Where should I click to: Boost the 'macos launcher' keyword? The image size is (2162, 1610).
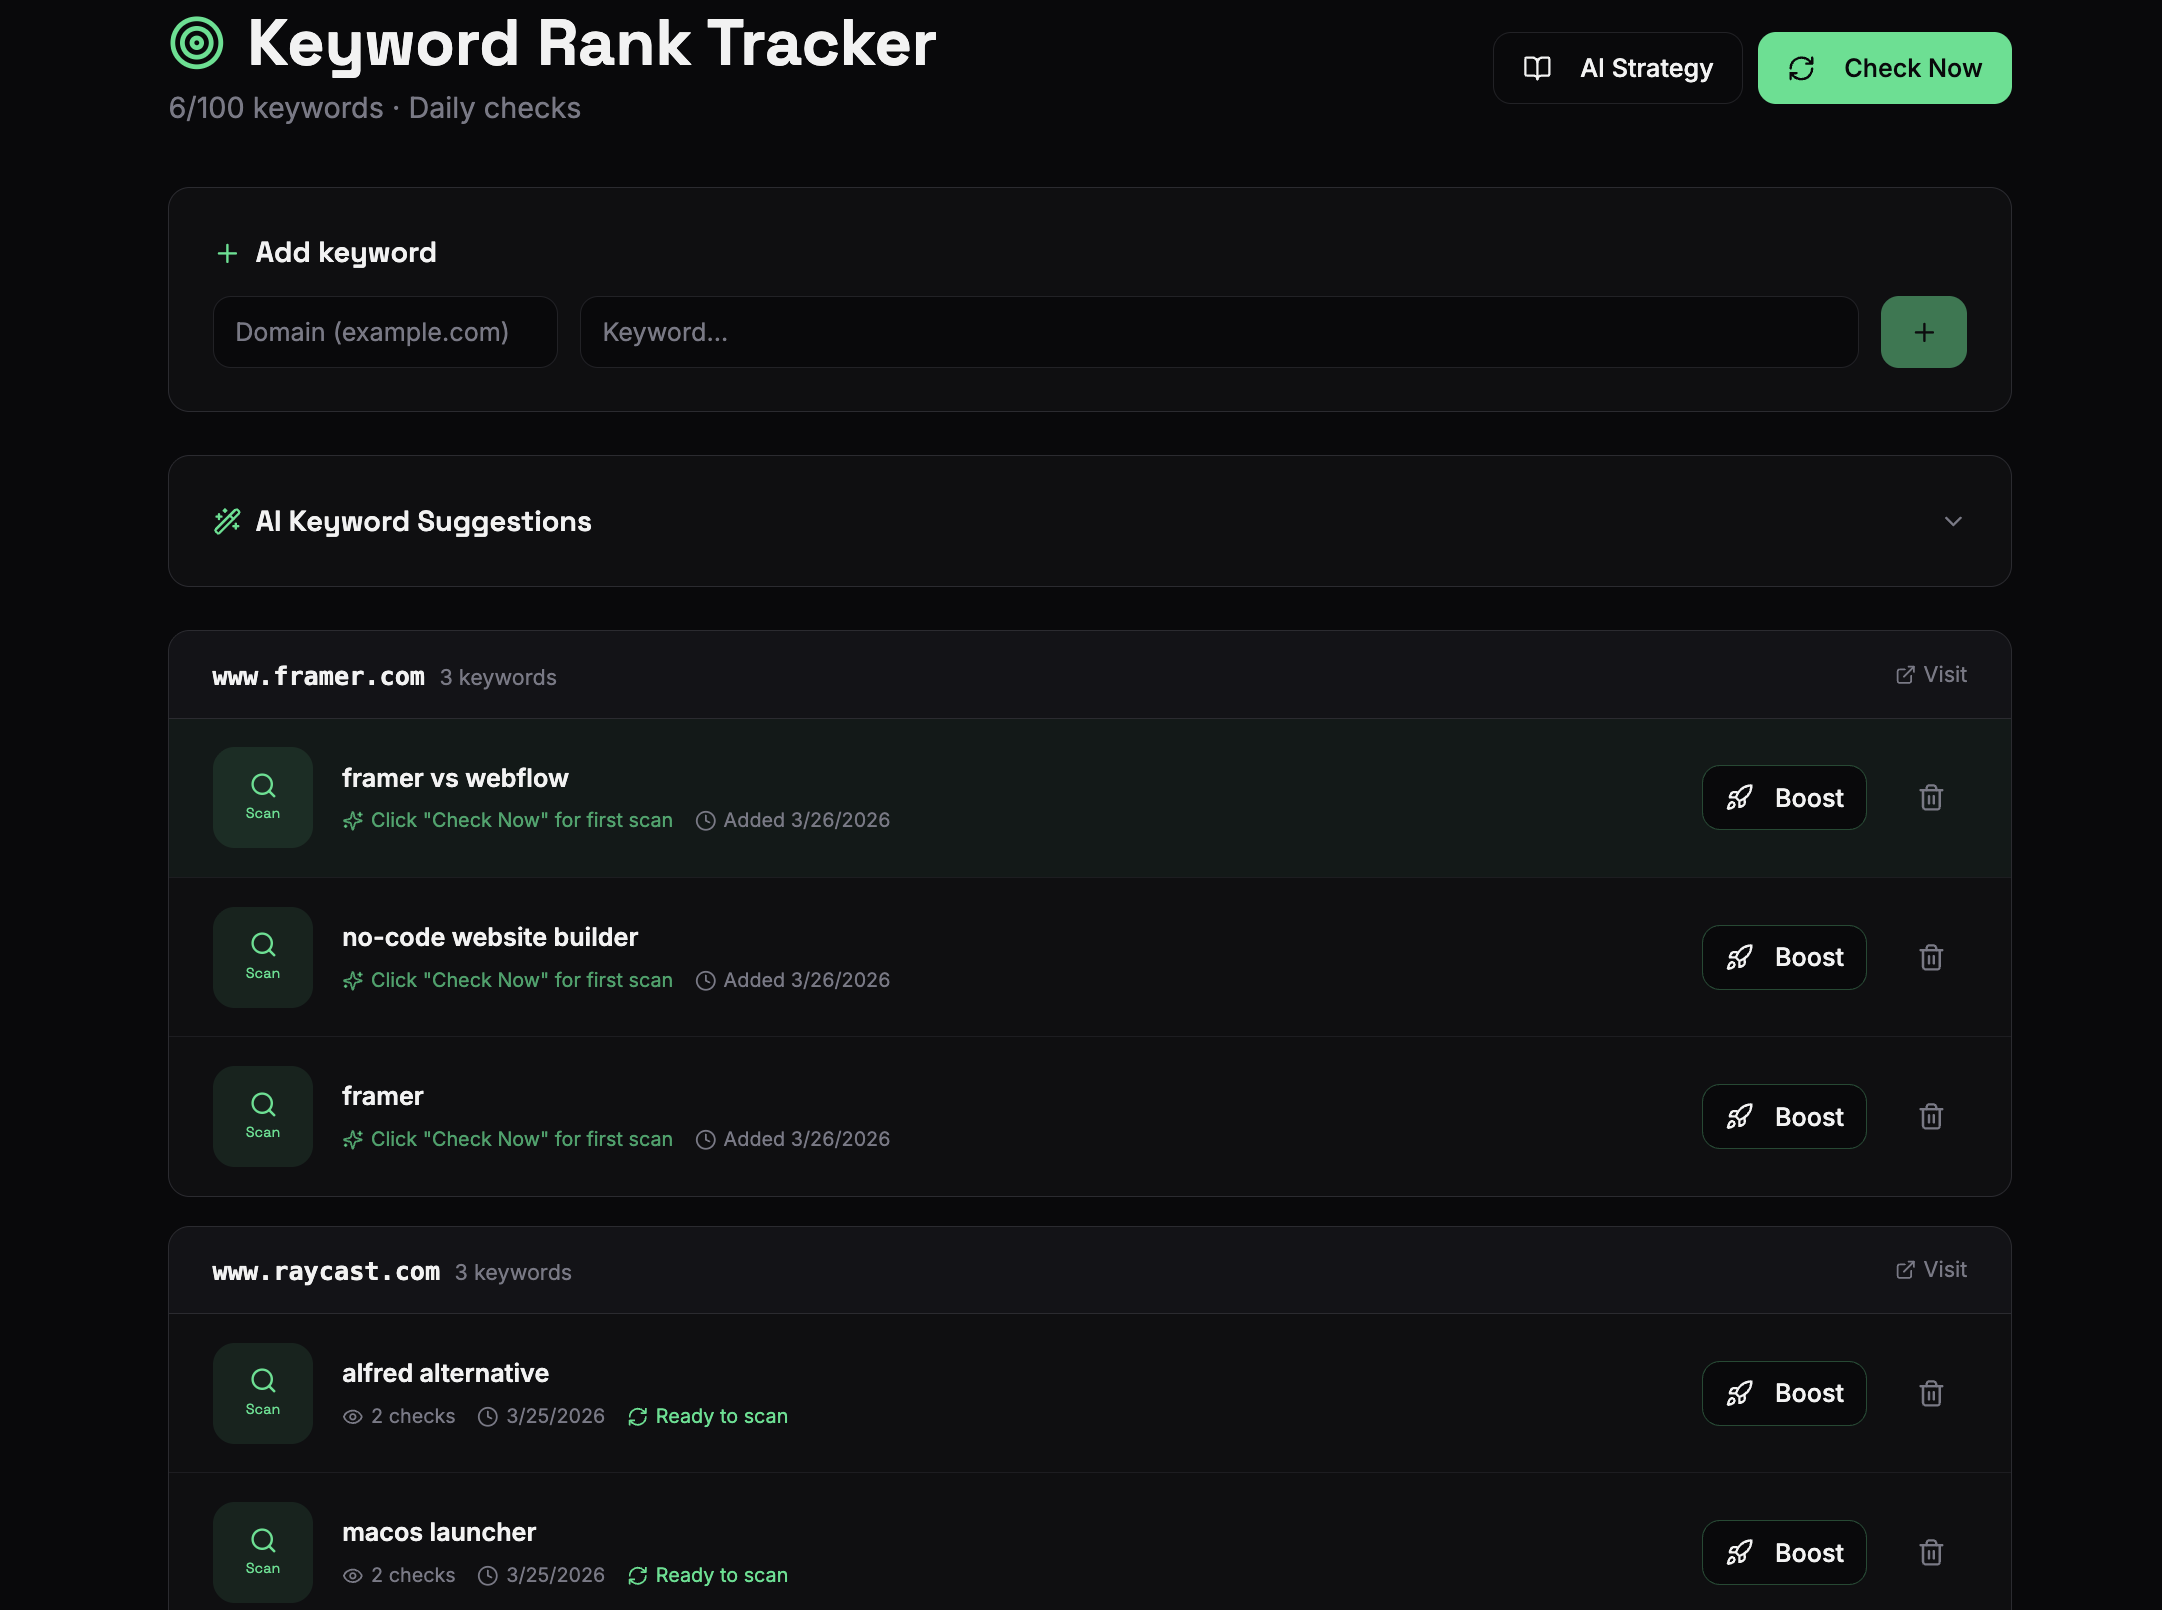1784,1552
